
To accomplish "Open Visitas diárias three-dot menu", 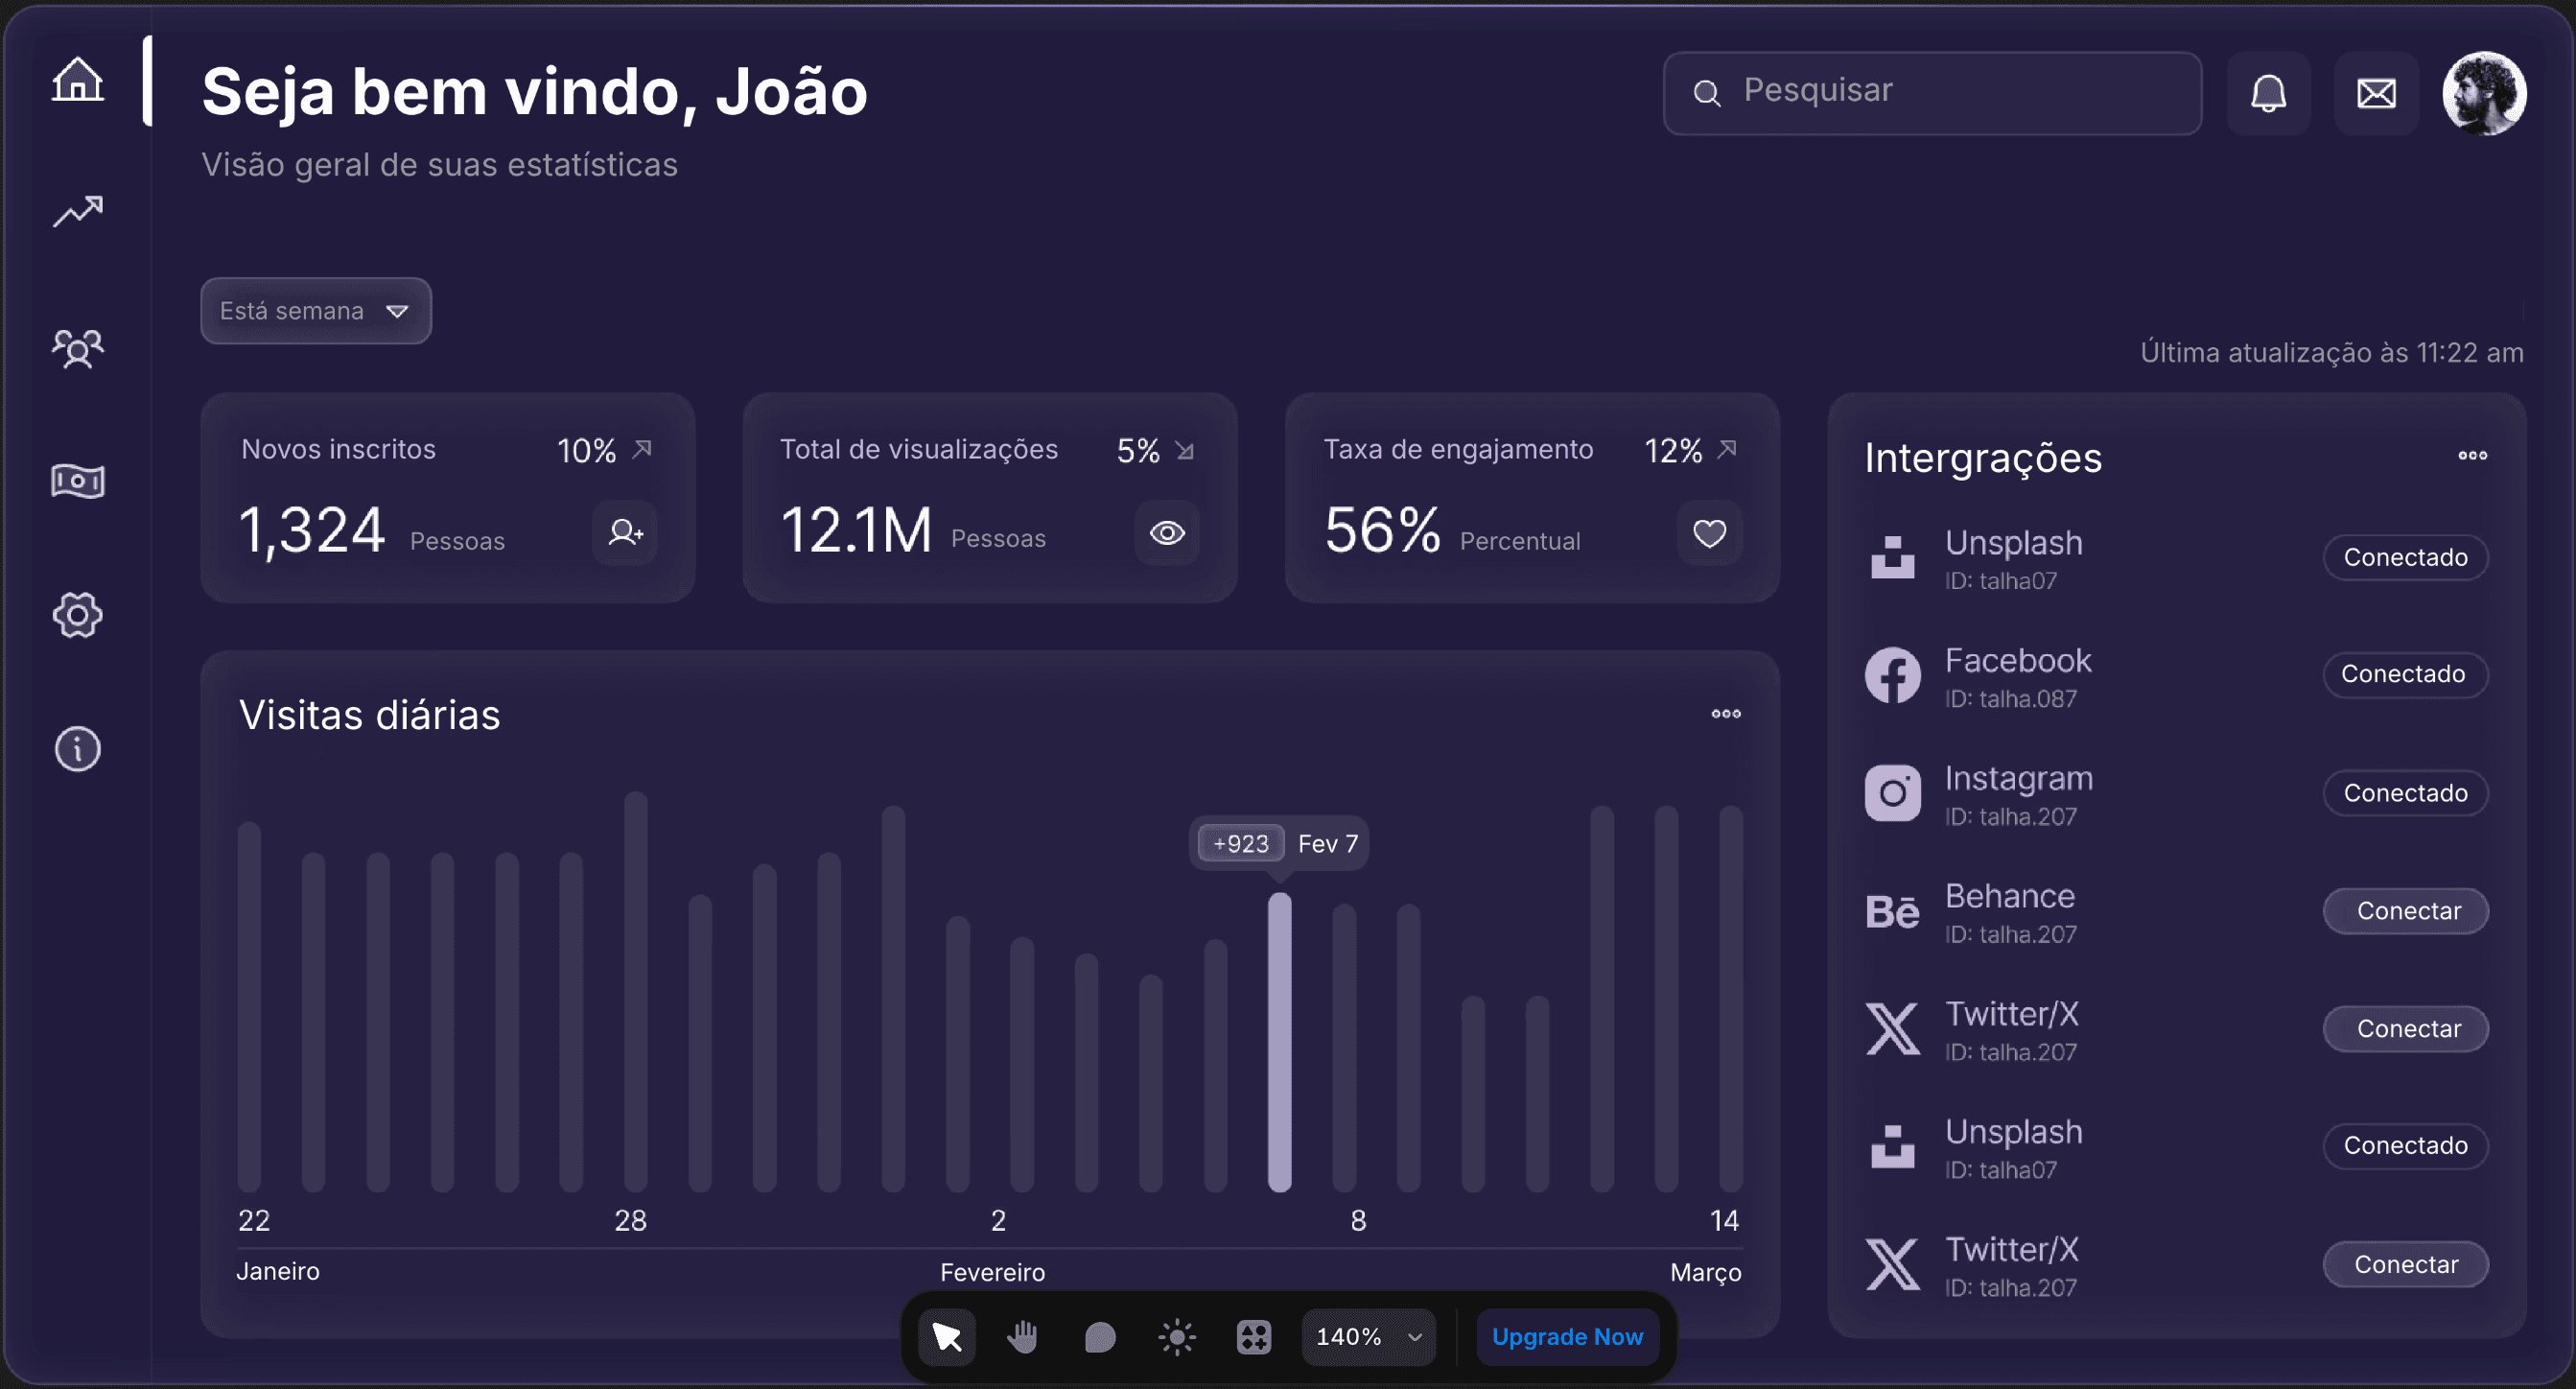I will pos(1725,714).
